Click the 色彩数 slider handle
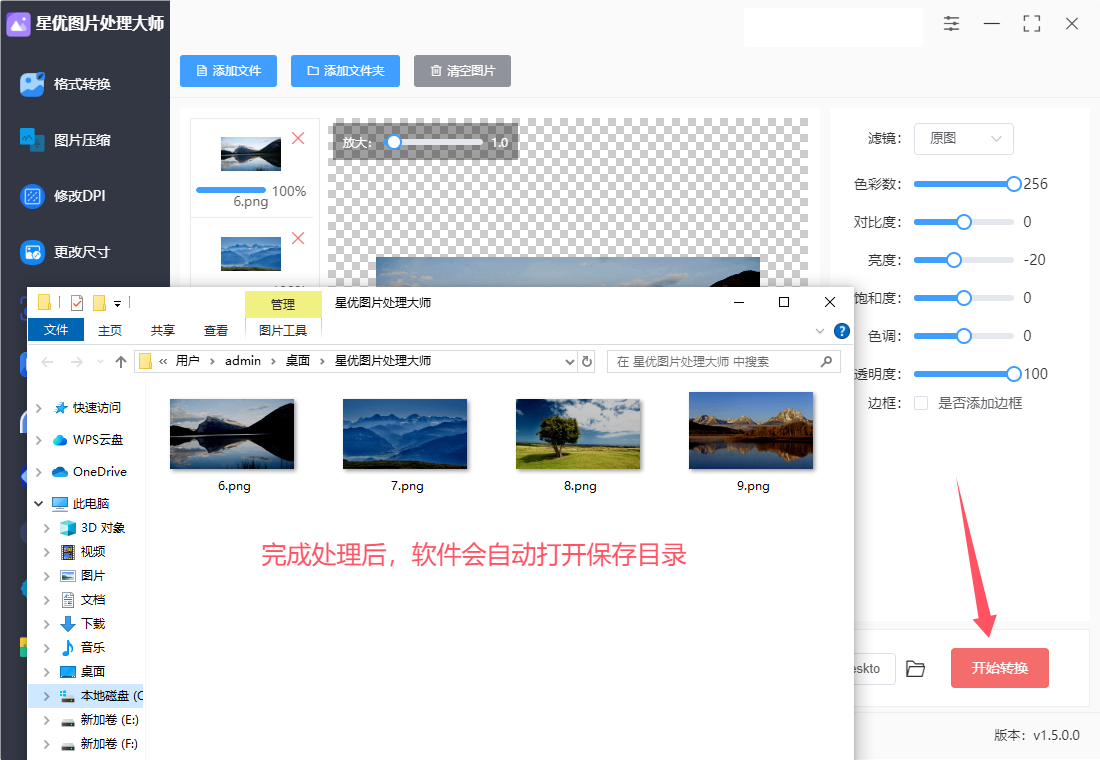 click(x=1013, y=184)
